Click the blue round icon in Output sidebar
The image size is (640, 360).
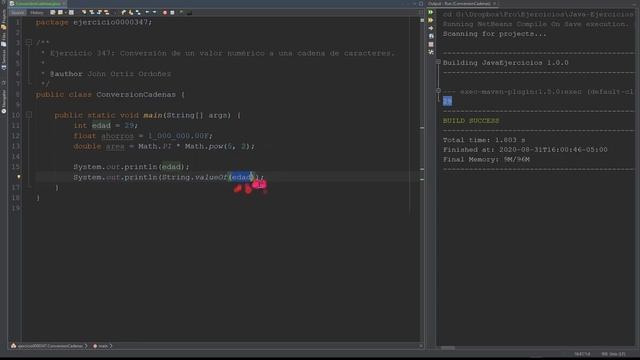(x=431, y=36)
